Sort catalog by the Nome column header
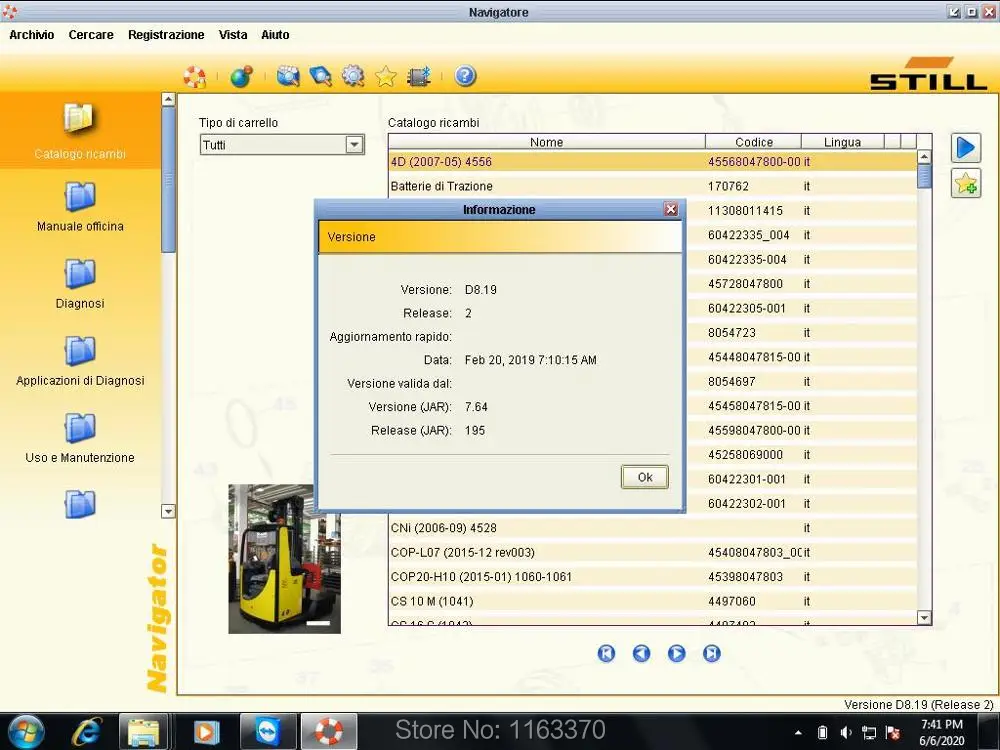The width and height of the screenshot is (1000, 750). pos(547,142)
